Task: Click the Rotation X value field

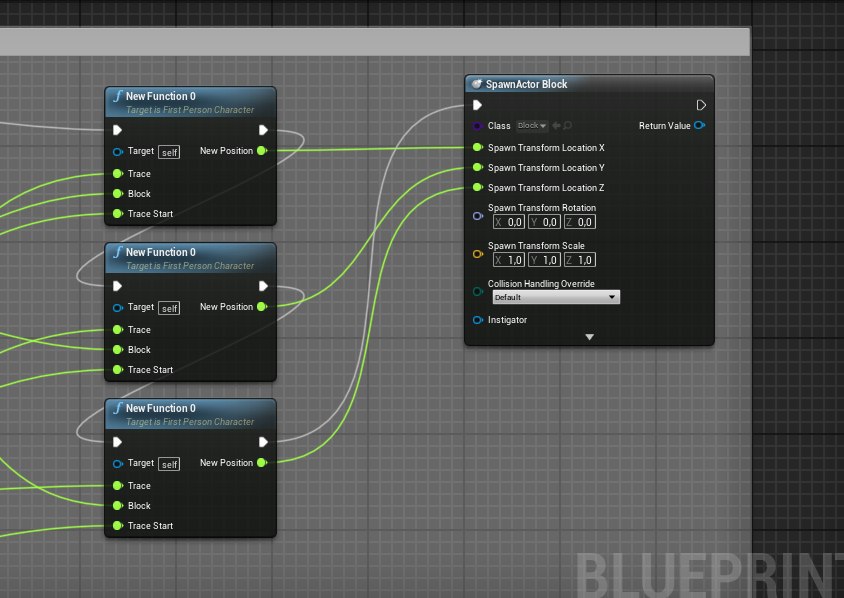Action: [509, 222]
